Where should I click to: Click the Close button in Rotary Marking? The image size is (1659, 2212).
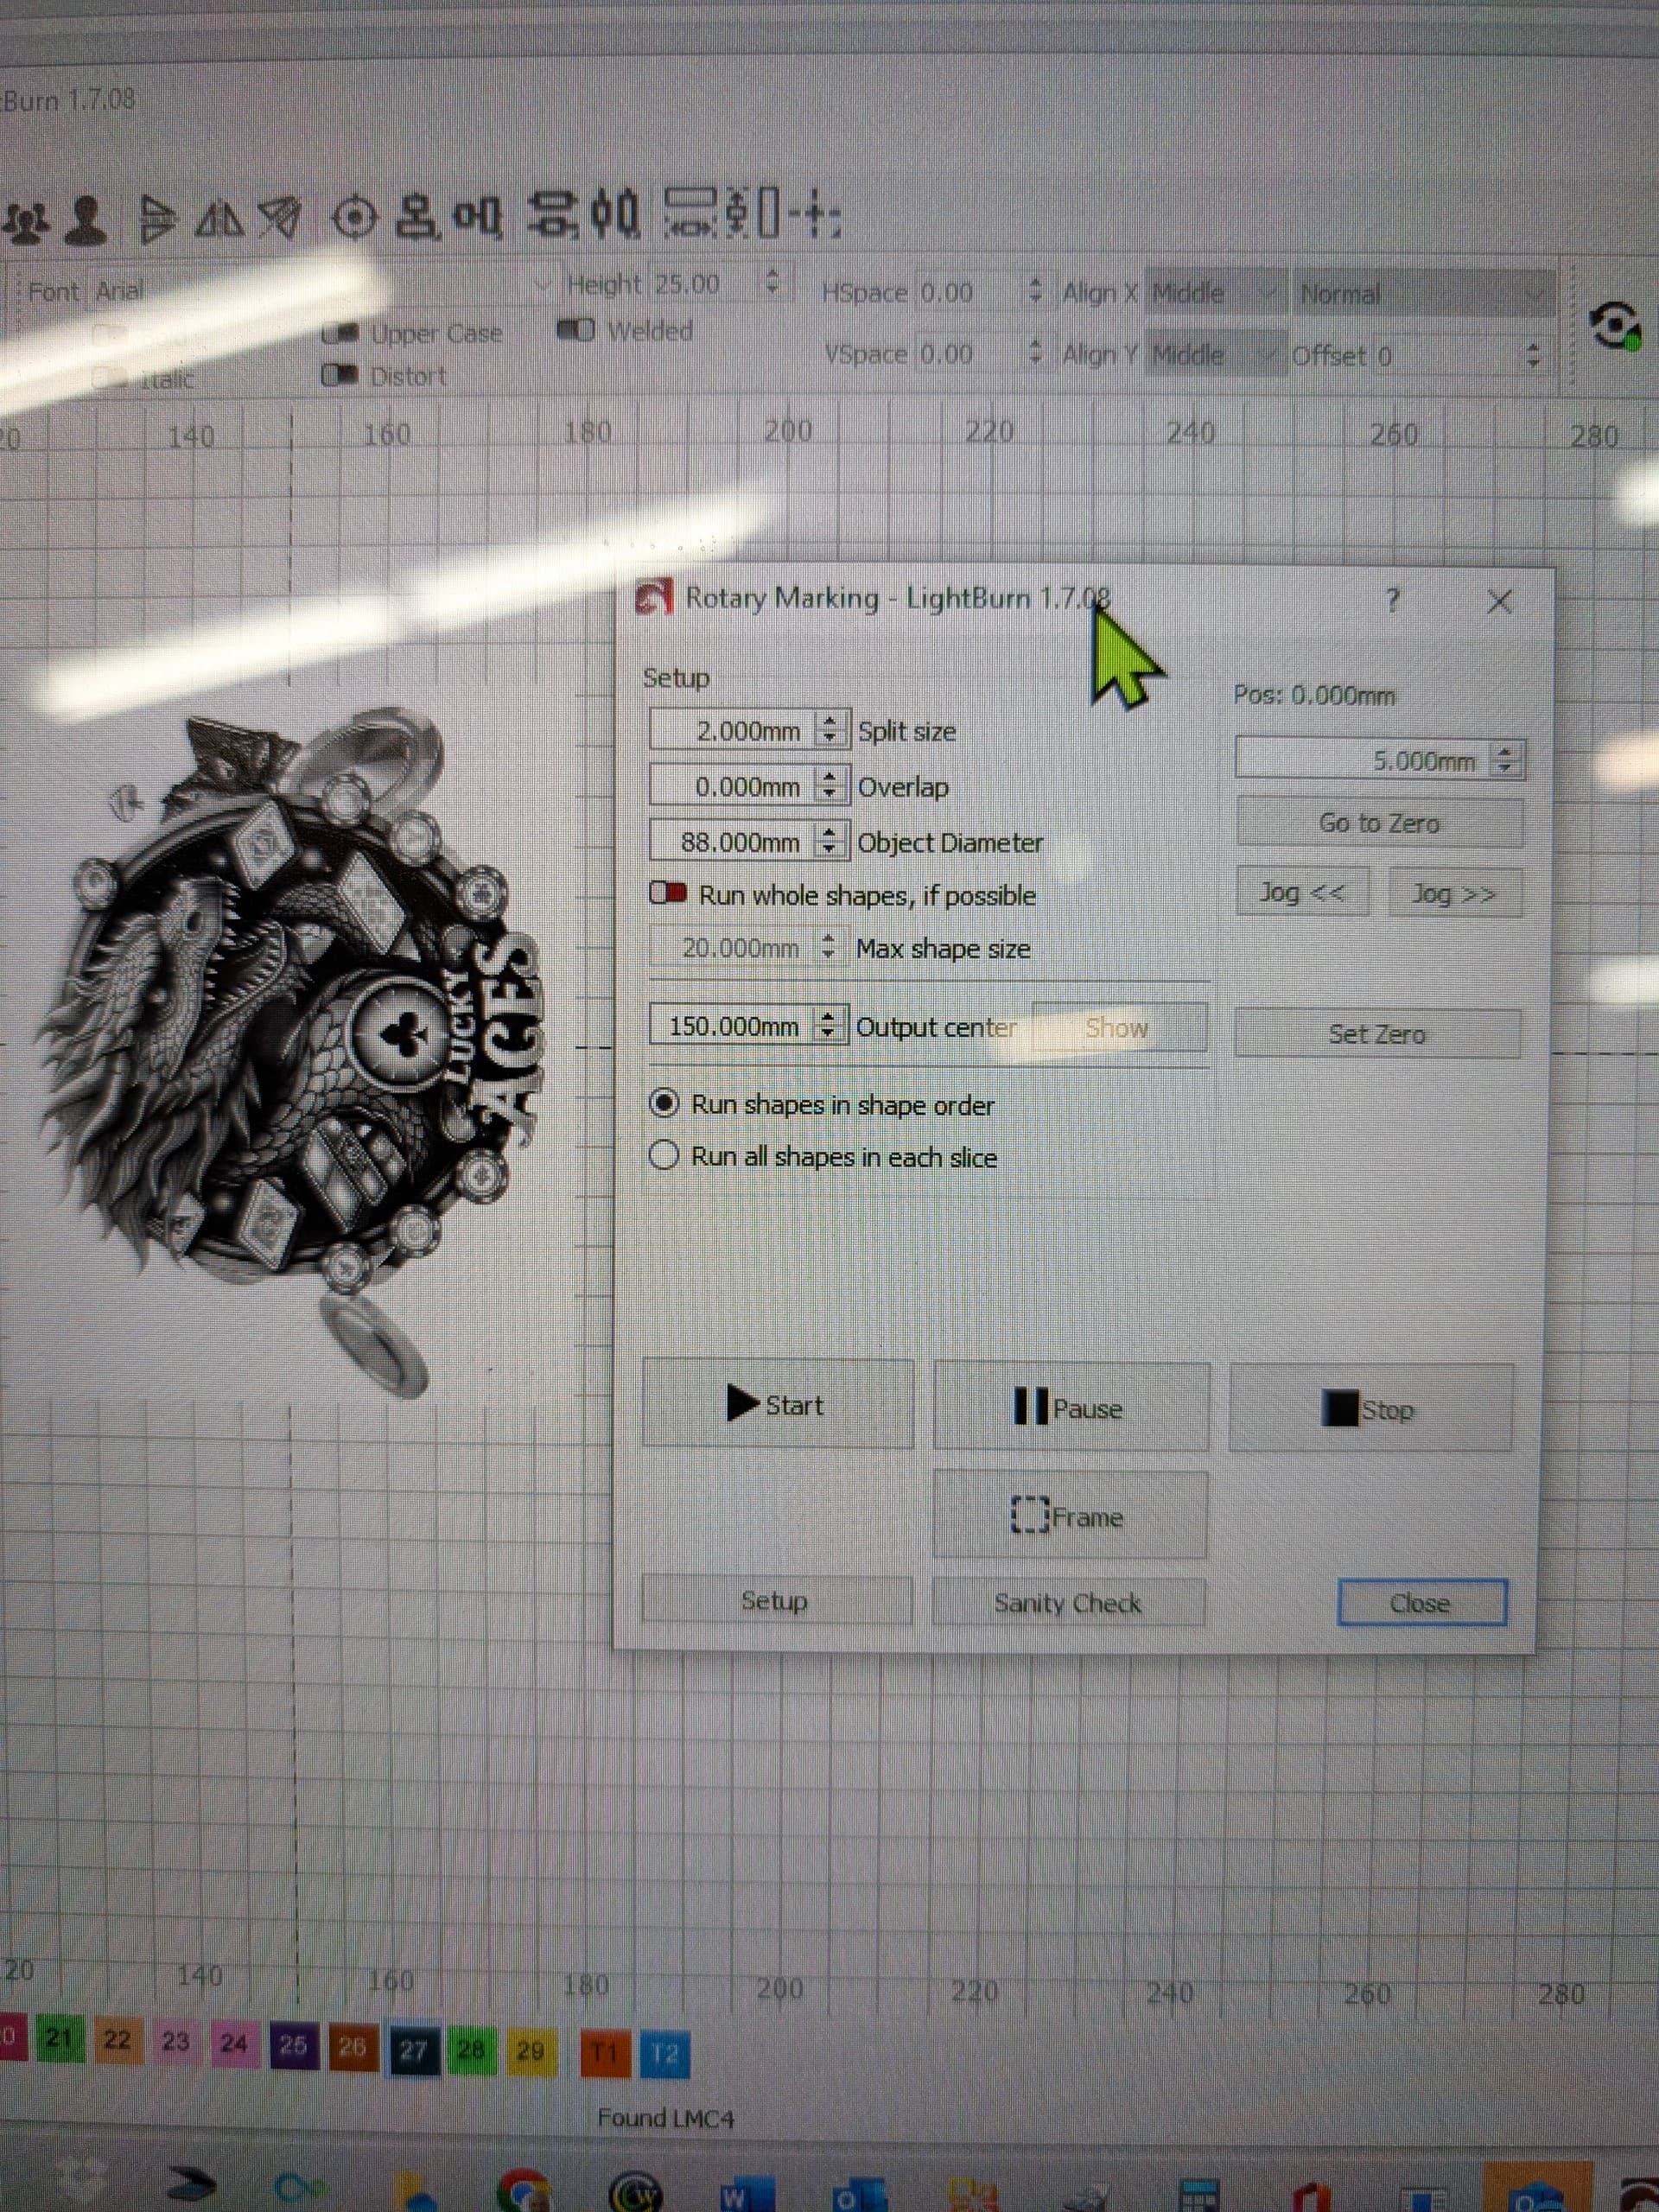coord(1421,1603)
